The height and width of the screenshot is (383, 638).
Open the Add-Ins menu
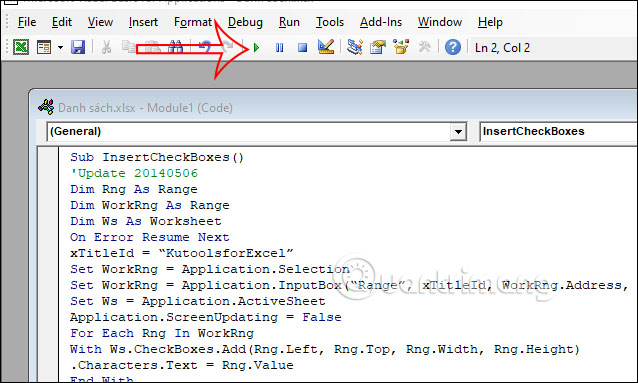[381, 22]
